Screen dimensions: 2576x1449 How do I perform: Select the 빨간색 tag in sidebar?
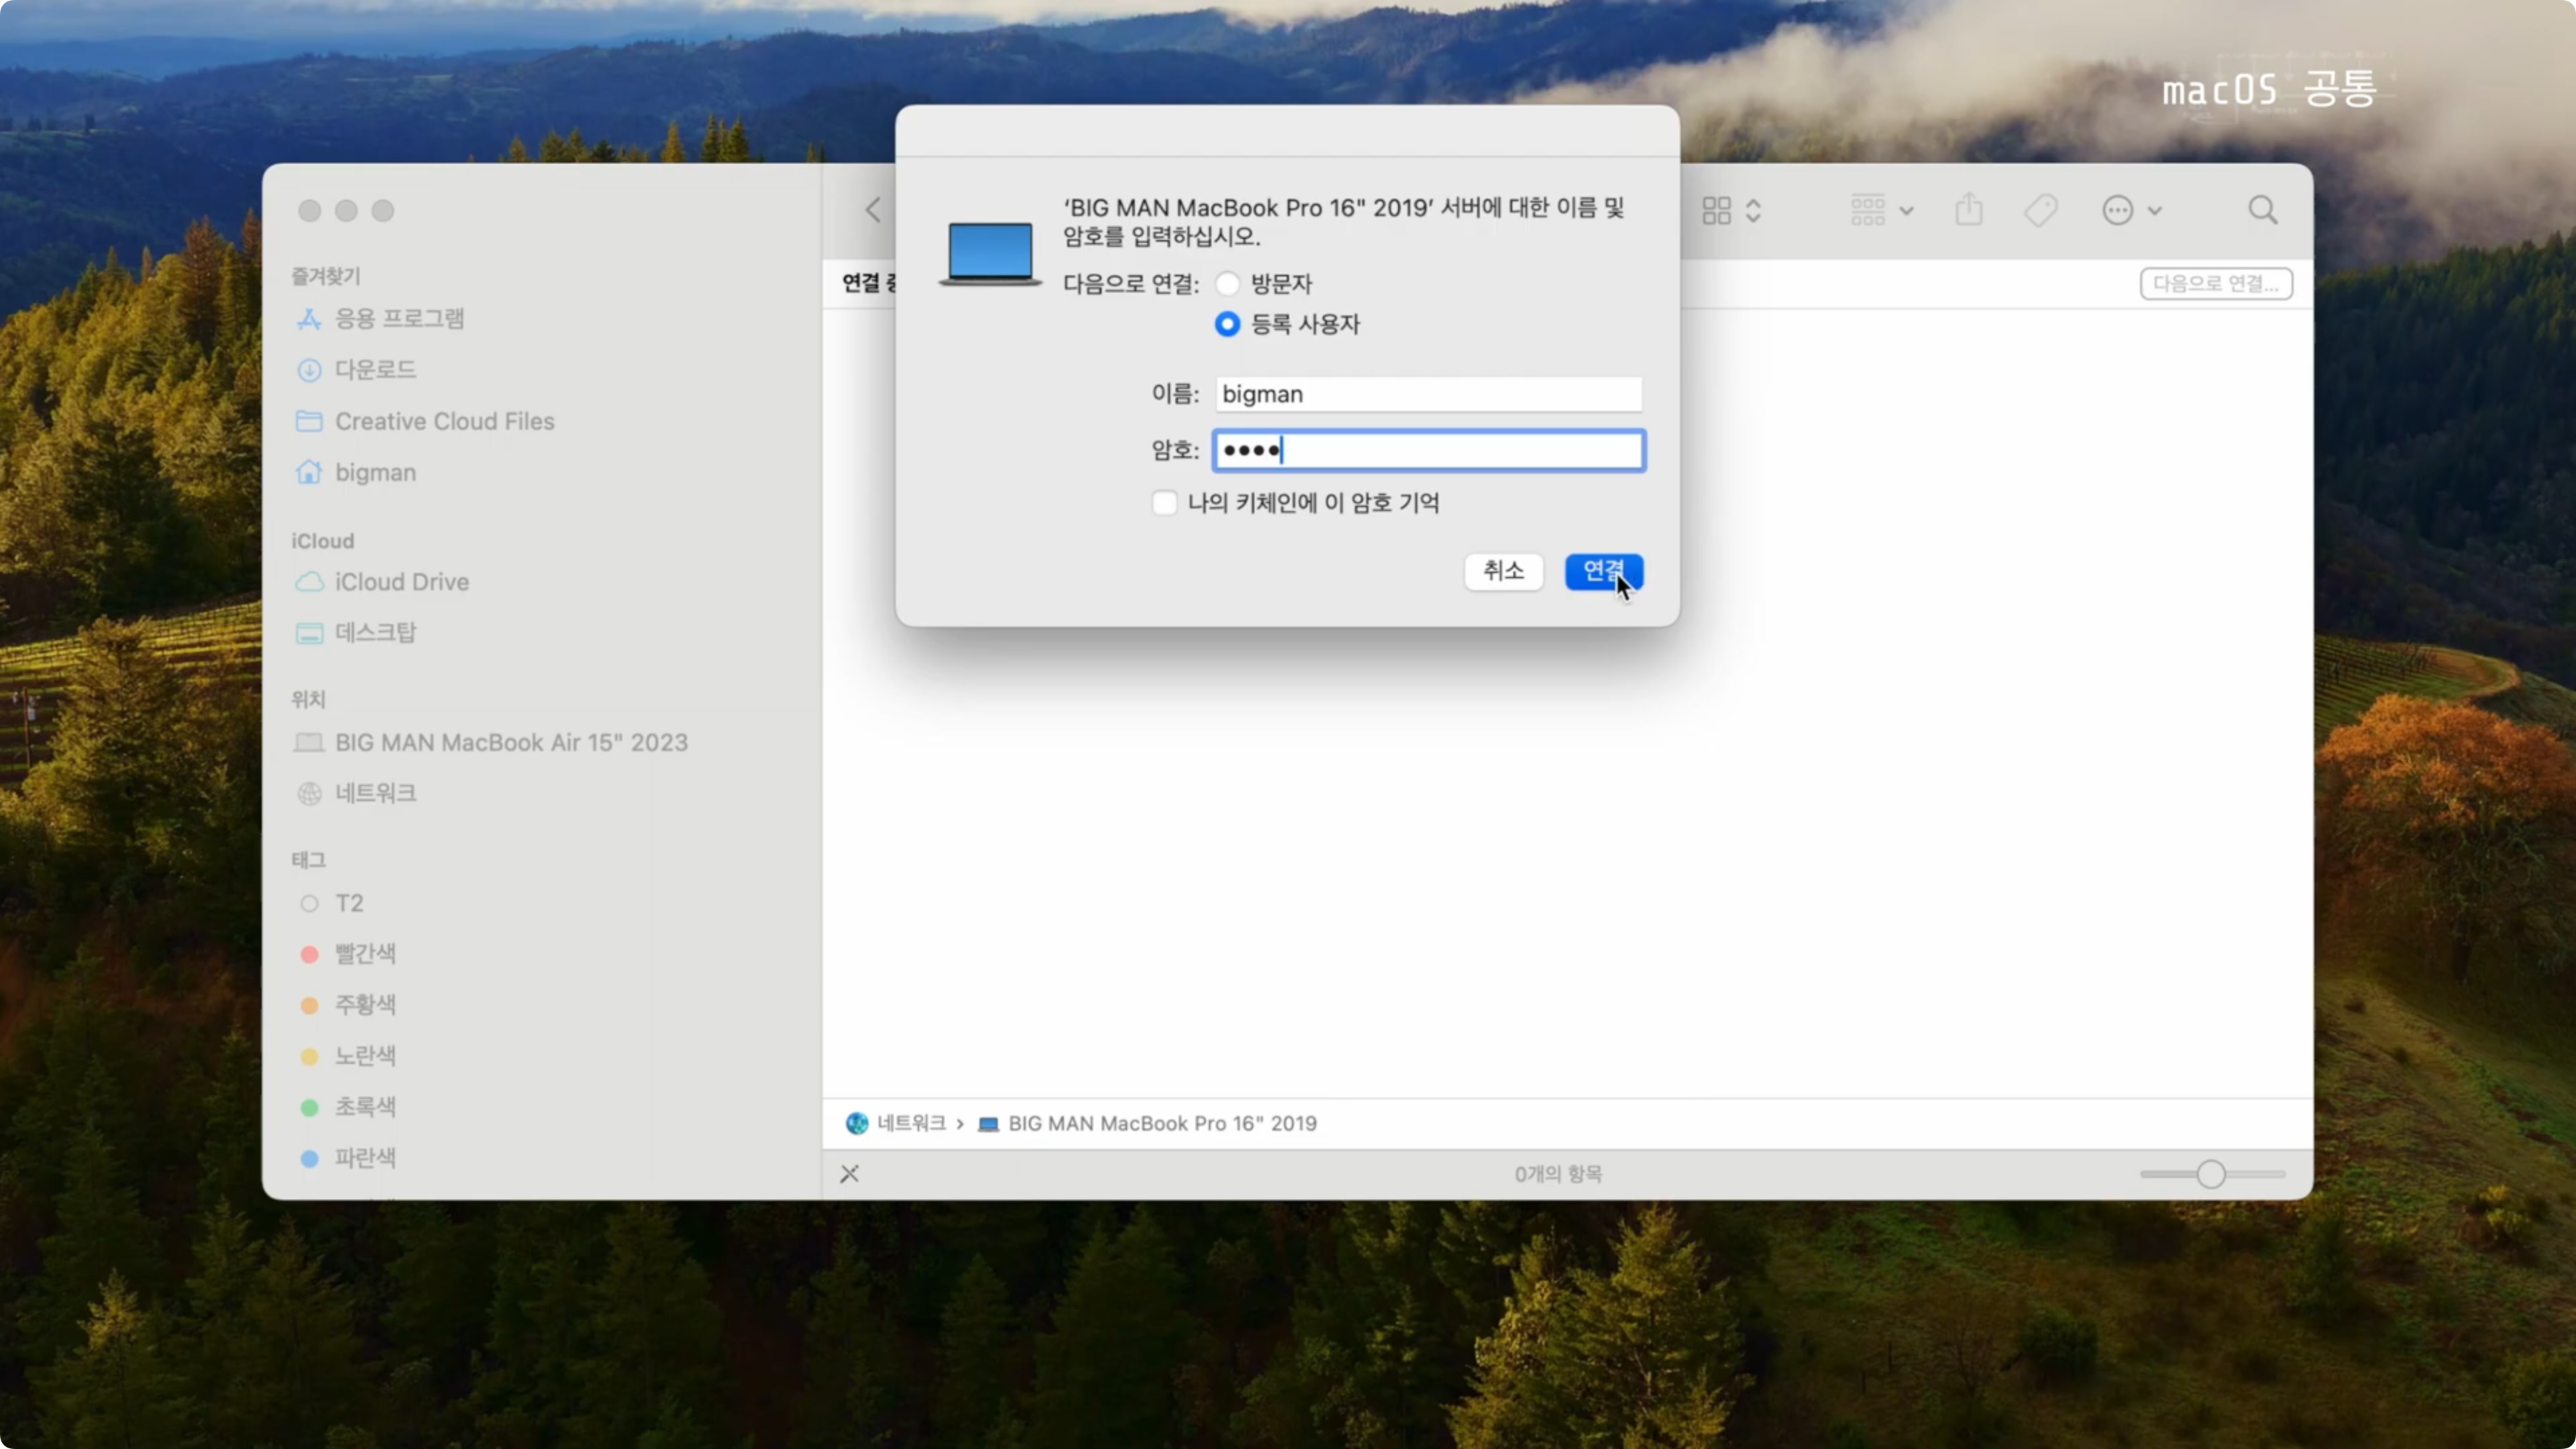point(364,954)
